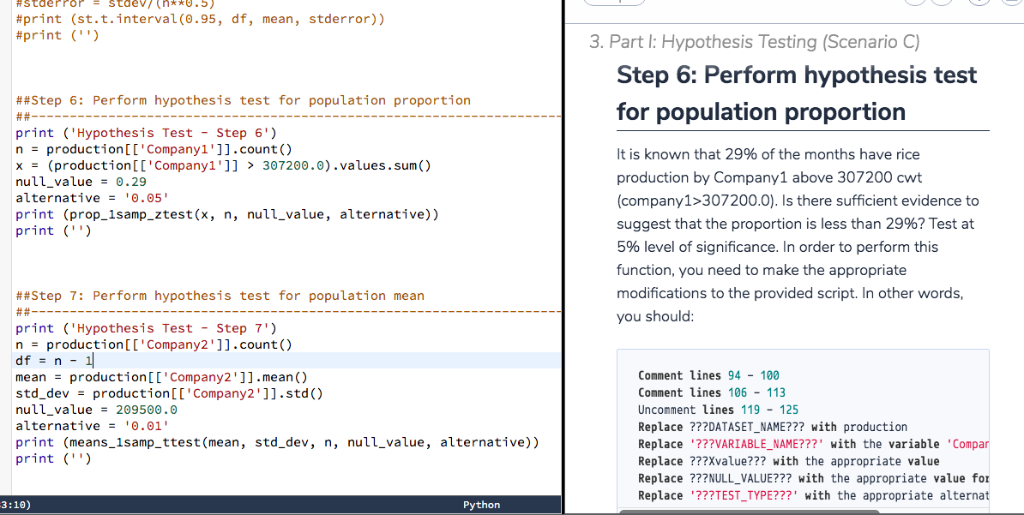The image size is (1024, 515).
Task: Click the alternative = '0.05' line
Action: (x=92, y=198)
